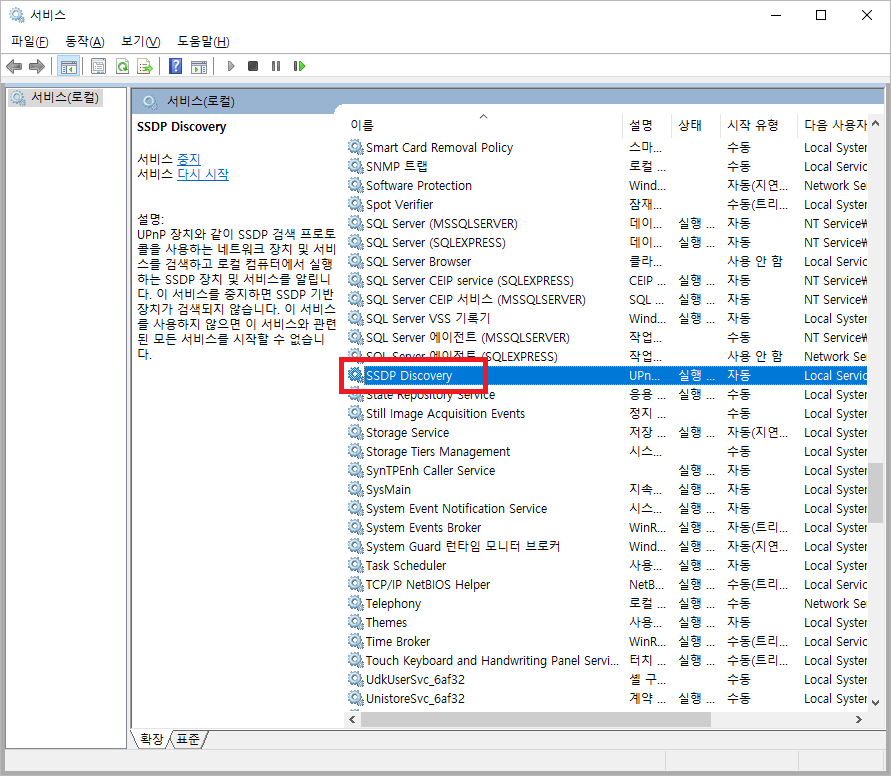
Task: Click gear icon of UdkUserSvc_6af32 row
Action: (x=356, y=679)
